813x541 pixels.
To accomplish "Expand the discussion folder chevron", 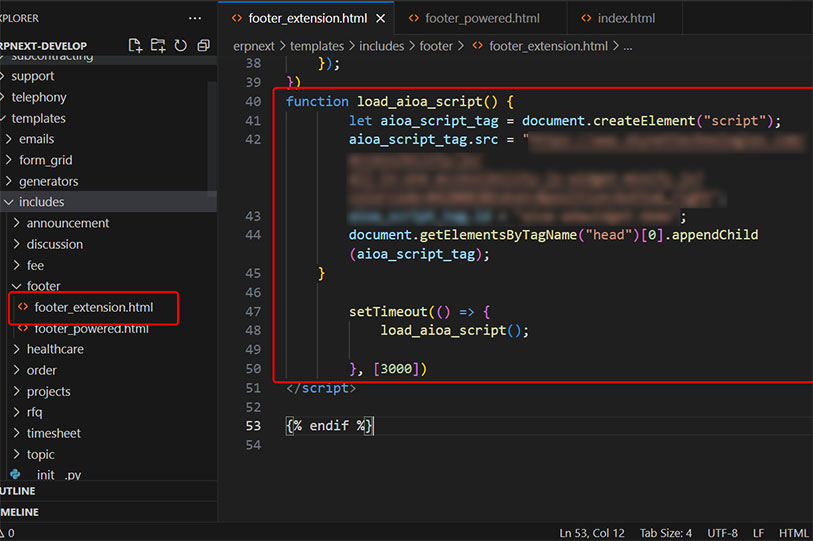I will pos(17,244).
